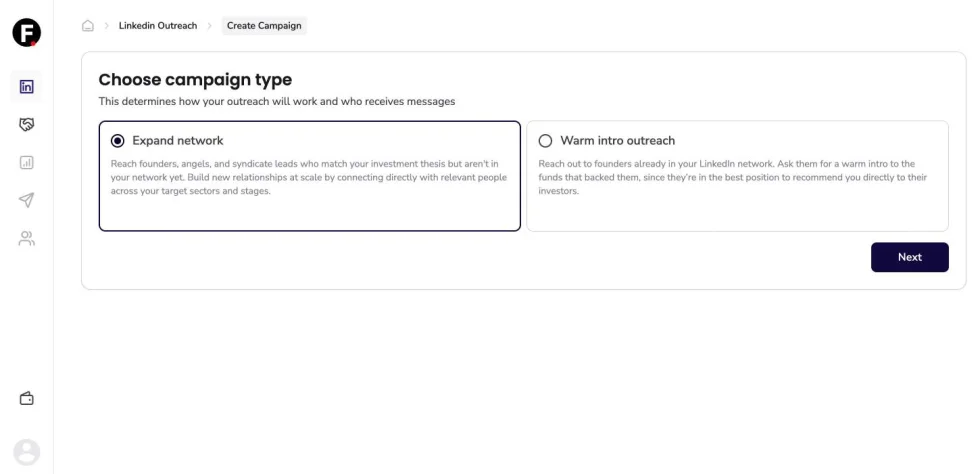The height and width of the screenshot is (474, 980).
Task: Select the Expand network radio button
Action: click(118, 141)
